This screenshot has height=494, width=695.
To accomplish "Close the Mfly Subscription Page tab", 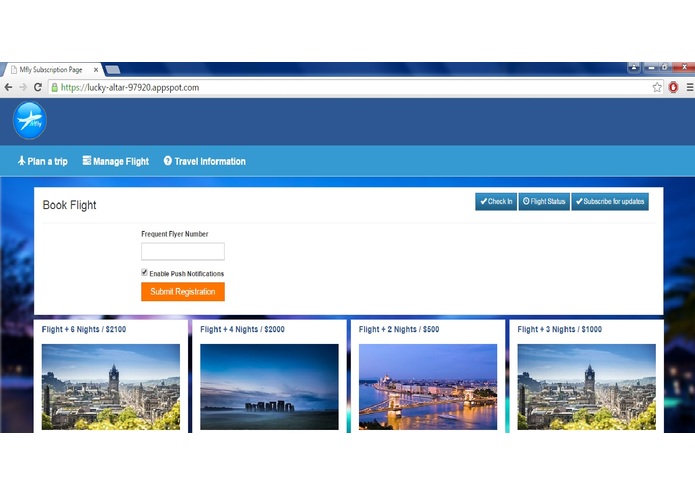I will [x=96, y=70].
